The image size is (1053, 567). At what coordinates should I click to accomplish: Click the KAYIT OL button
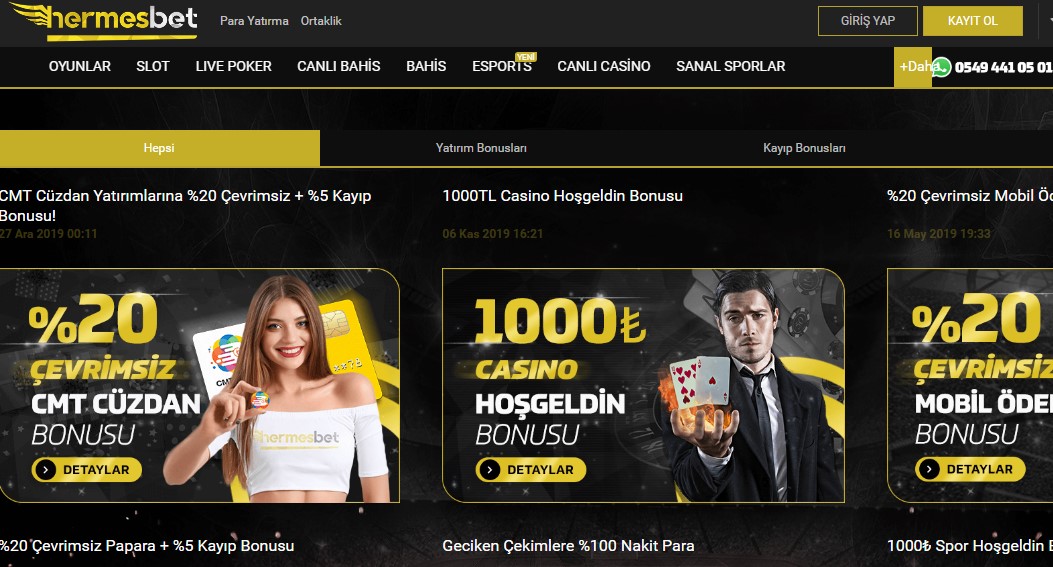pyautogui.click(x=972, y=21)
